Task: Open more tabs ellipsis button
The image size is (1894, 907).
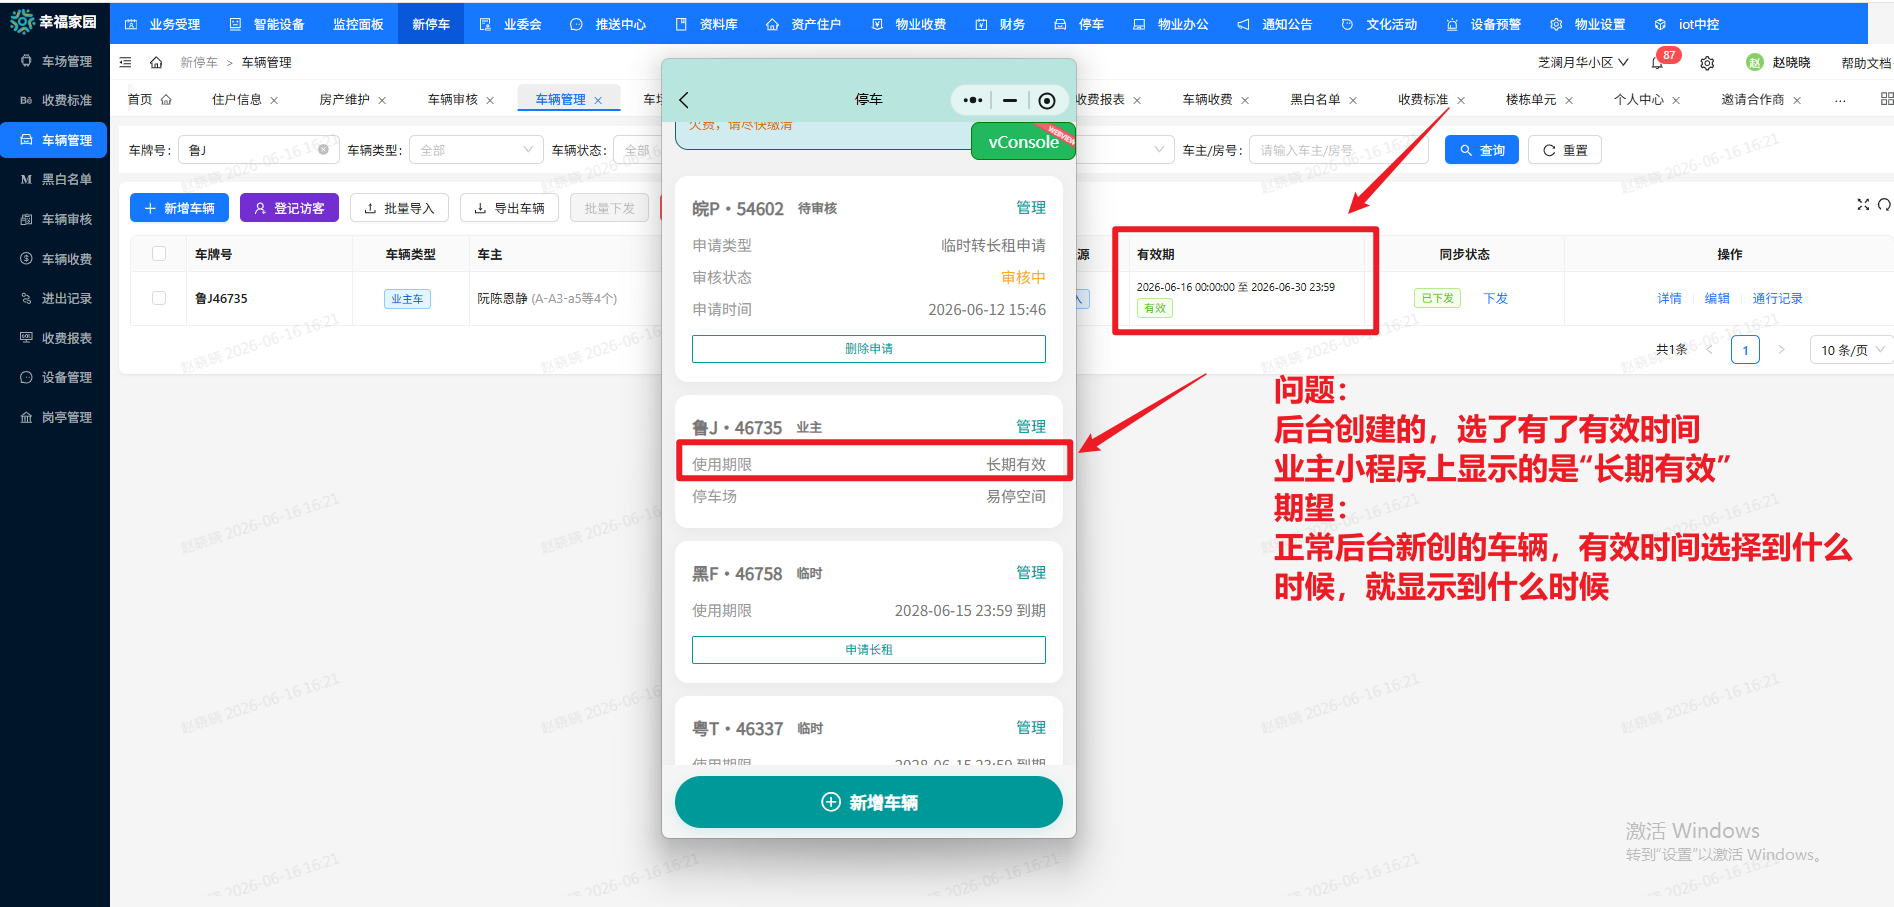Action: point(1840,100)
